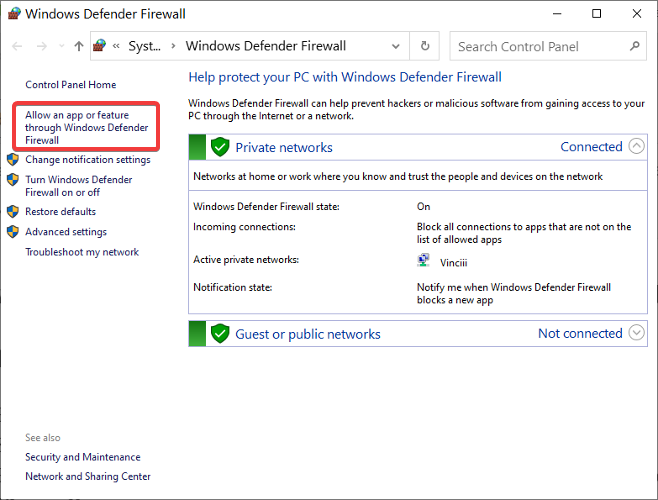The height and width of the screenshot is (500, 658).
Task: Go back with the Back arrow
Action: tap(17, 46)
